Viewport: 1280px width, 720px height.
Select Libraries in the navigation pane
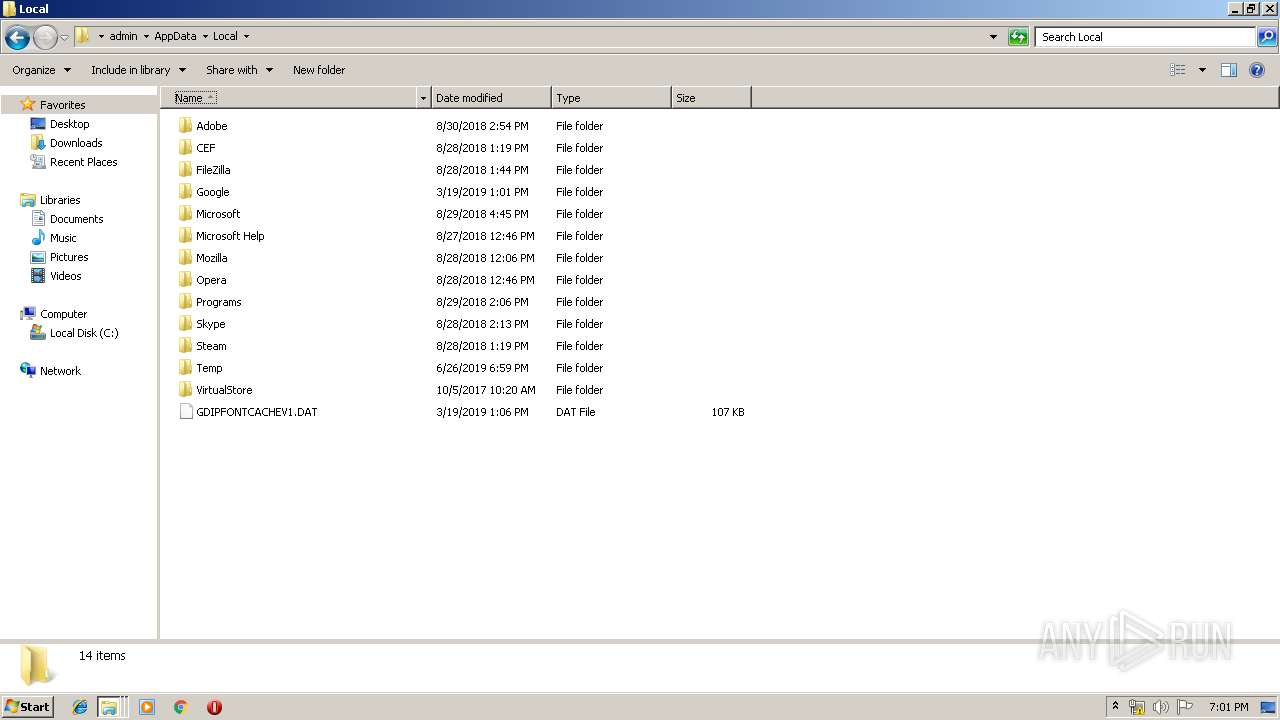point(60,200)
